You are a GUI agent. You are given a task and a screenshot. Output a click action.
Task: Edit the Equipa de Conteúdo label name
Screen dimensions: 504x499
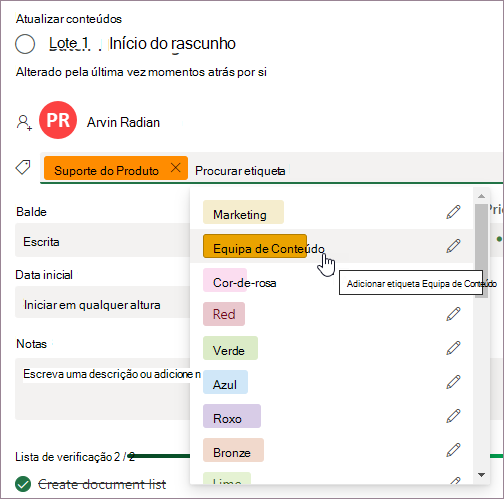453,246
